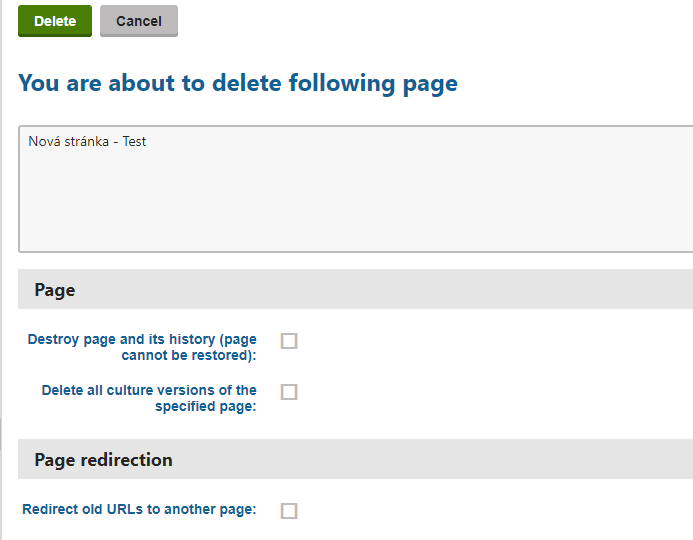Viewport: 693px width, 540px height.
Task: Click the 'Redirect old URLs to another page' label
Action: tap(139, 510)
